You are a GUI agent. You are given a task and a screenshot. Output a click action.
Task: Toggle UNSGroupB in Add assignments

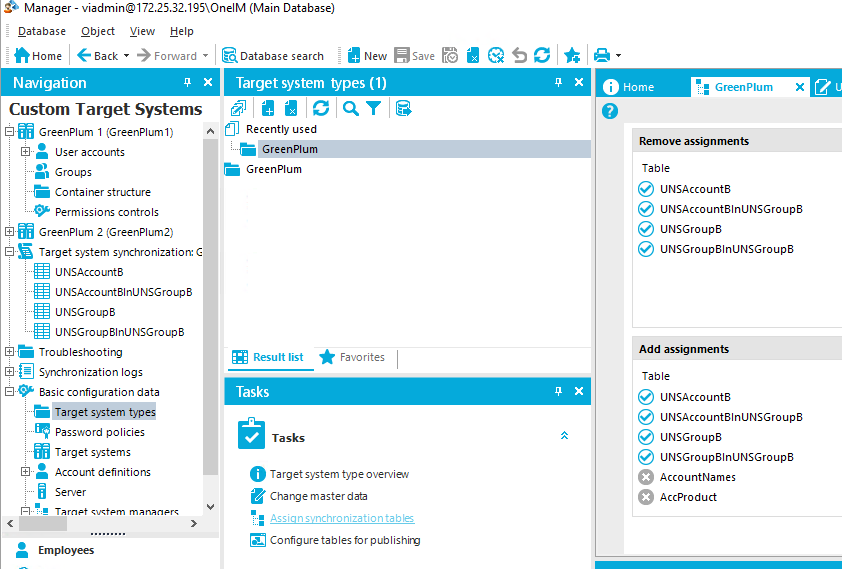pyautogui.click(x=646, y=437)
